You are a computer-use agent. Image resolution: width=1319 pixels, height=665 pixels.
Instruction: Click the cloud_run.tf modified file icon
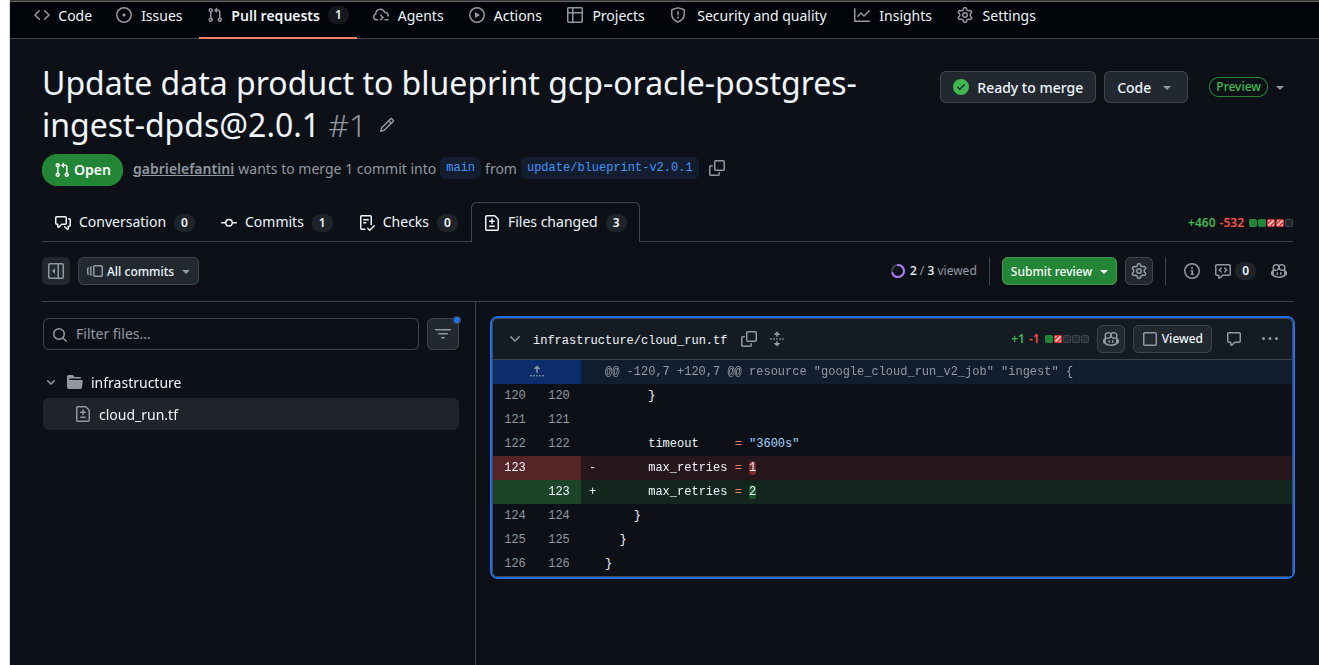(x=84, y=415)
